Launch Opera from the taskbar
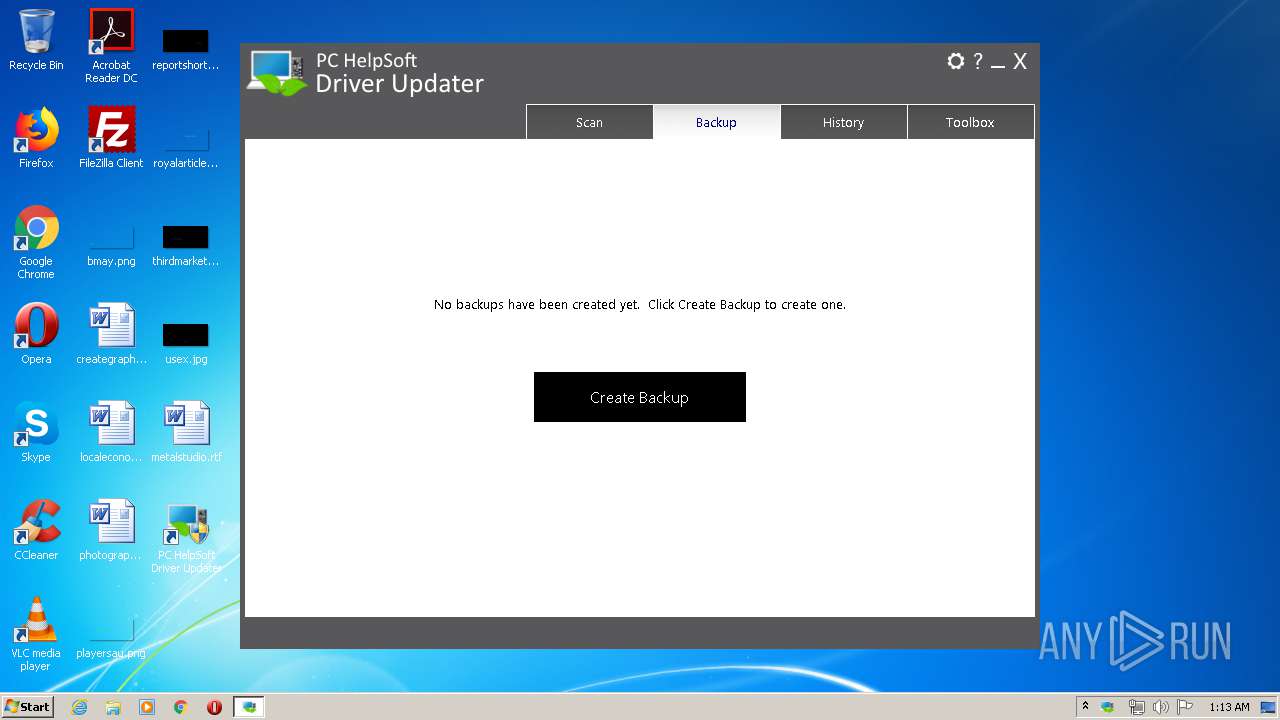Viewport: 1280px width, 720px height. click(x=214, y=707)
